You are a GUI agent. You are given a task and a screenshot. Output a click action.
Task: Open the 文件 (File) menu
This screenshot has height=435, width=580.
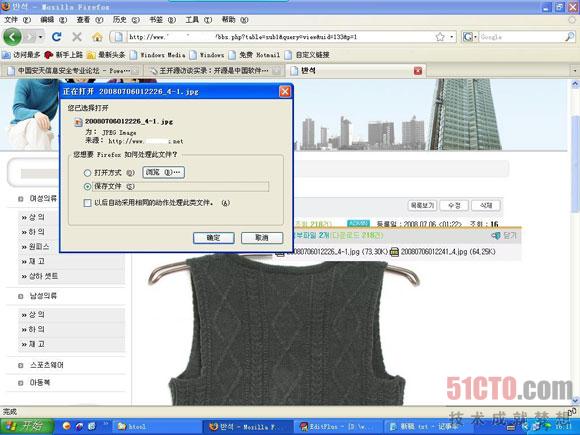coord(17,20)
